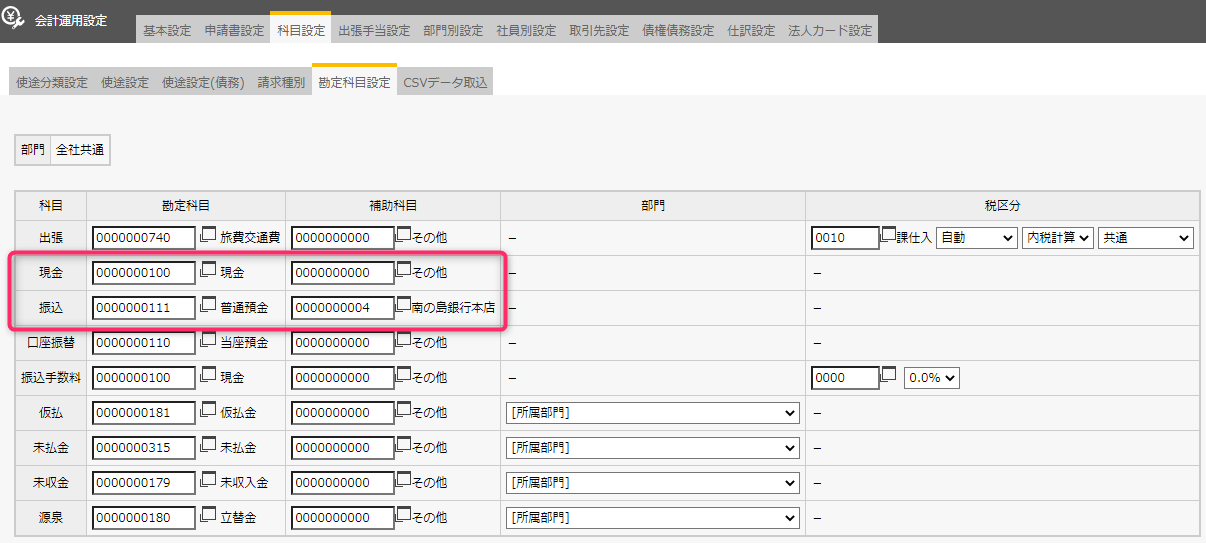This screenshot has height=543, width=1206.
Task: Open account lookup icon next to 未収入金
Action: click(208, 482)
